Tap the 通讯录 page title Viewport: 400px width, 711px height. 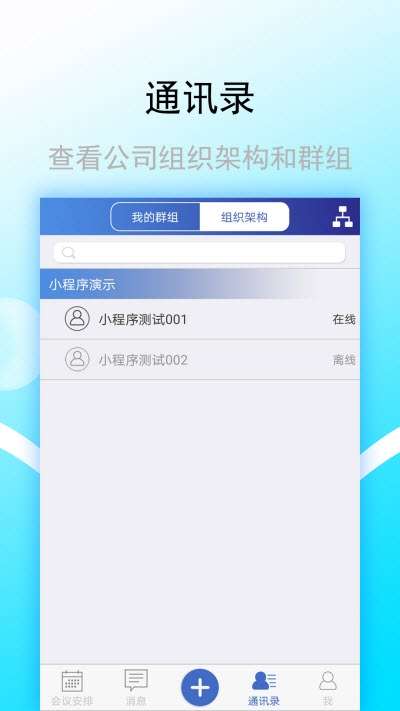pos(200,98)
